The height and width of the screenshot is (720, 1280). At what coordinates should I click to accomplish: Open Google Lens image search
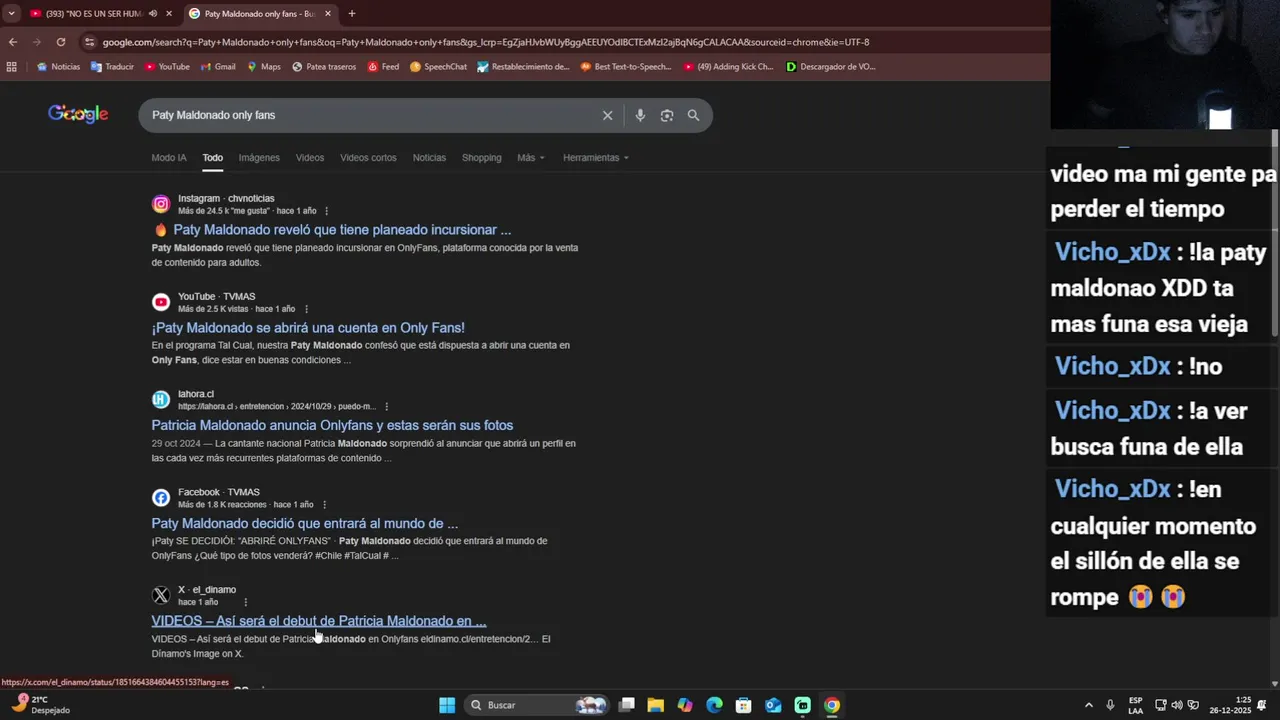click(x=667, y=115)
